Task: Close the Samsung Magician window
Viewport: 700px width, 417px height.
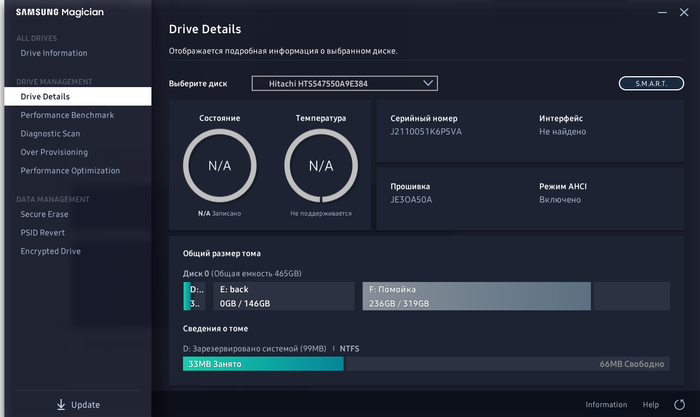Action: tap(685, 12)
